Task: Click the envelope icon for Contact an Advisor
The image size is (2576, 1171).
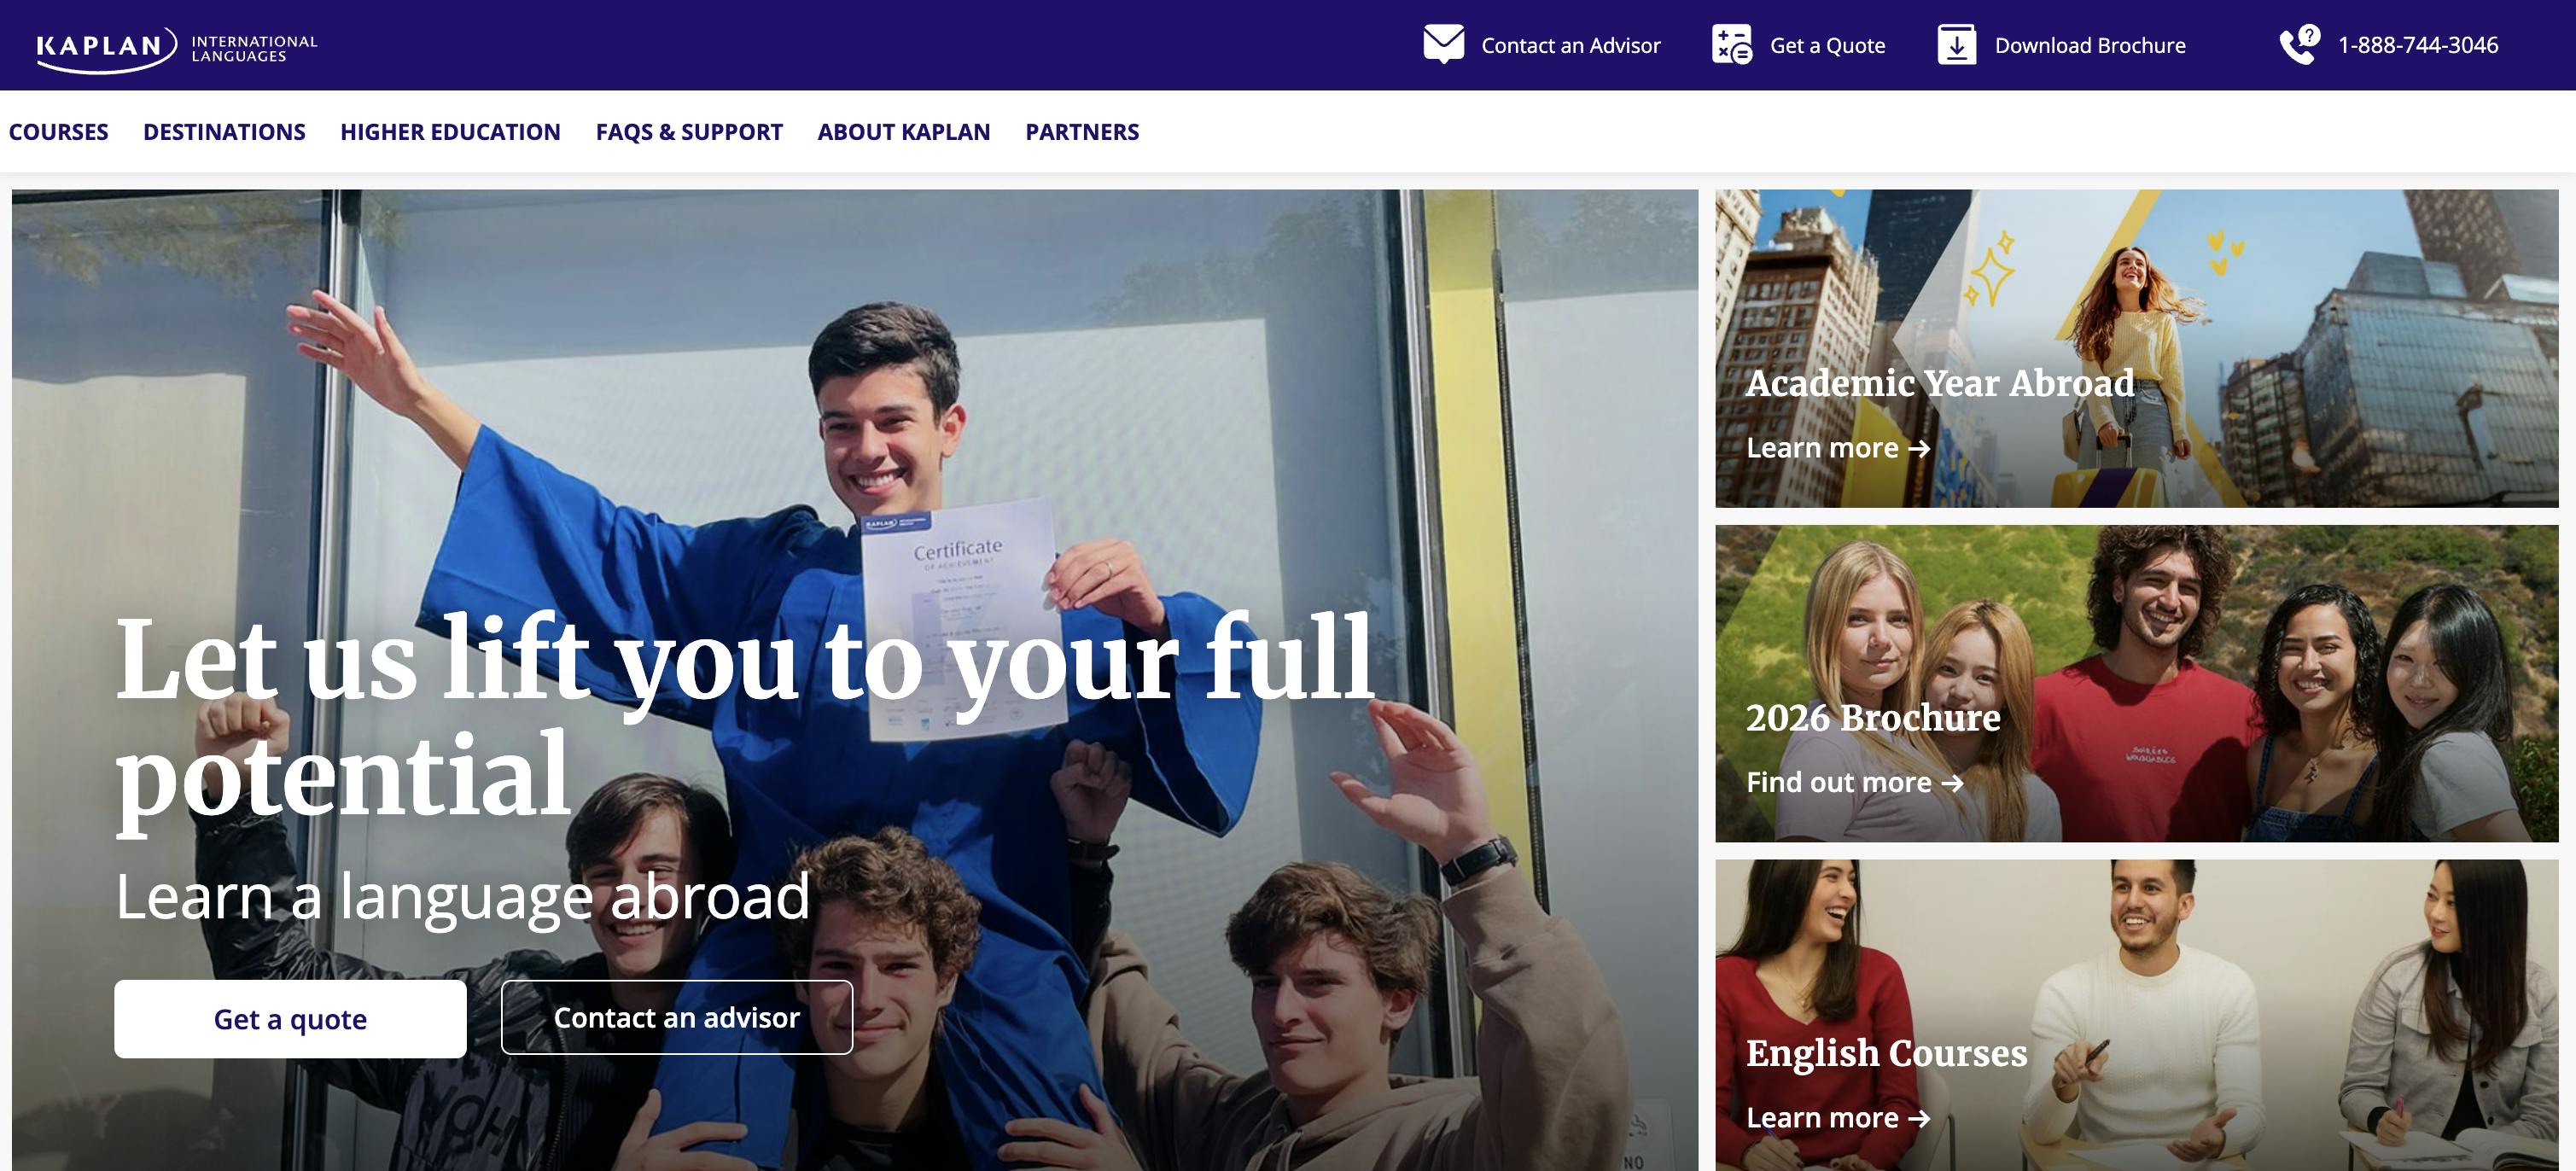Action: [x=1444, y=45]
